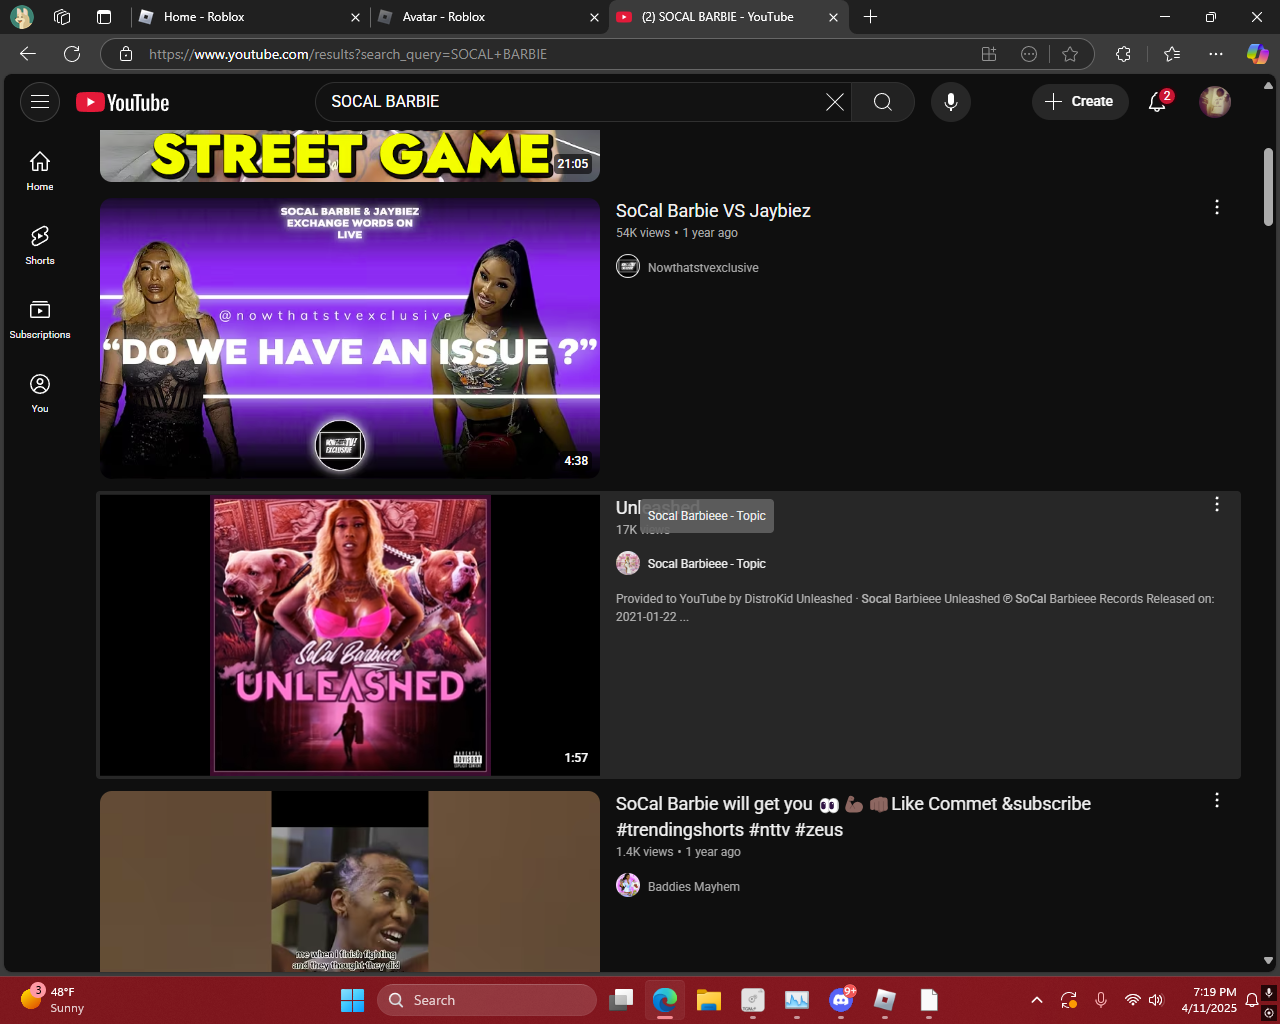Open the Socal Barbieee - Topic channel link
The image size is (1280, 1024).
click(707, 564)
